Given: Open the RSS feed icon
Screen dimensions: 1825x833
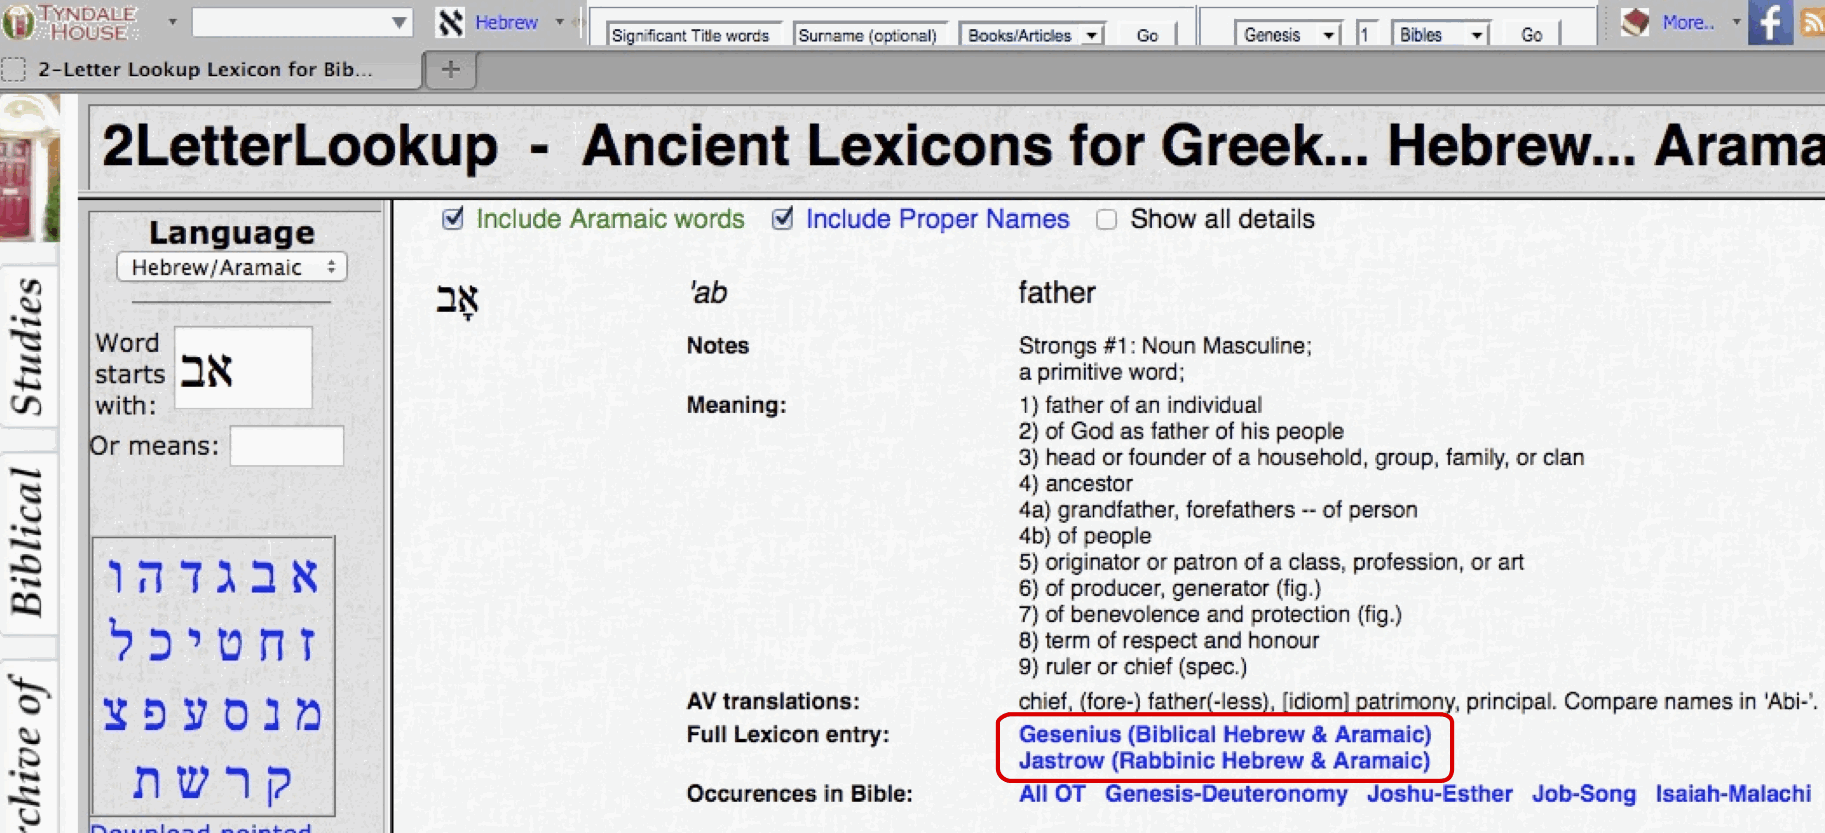Looking at the screenshot, I should (1813, 22).
